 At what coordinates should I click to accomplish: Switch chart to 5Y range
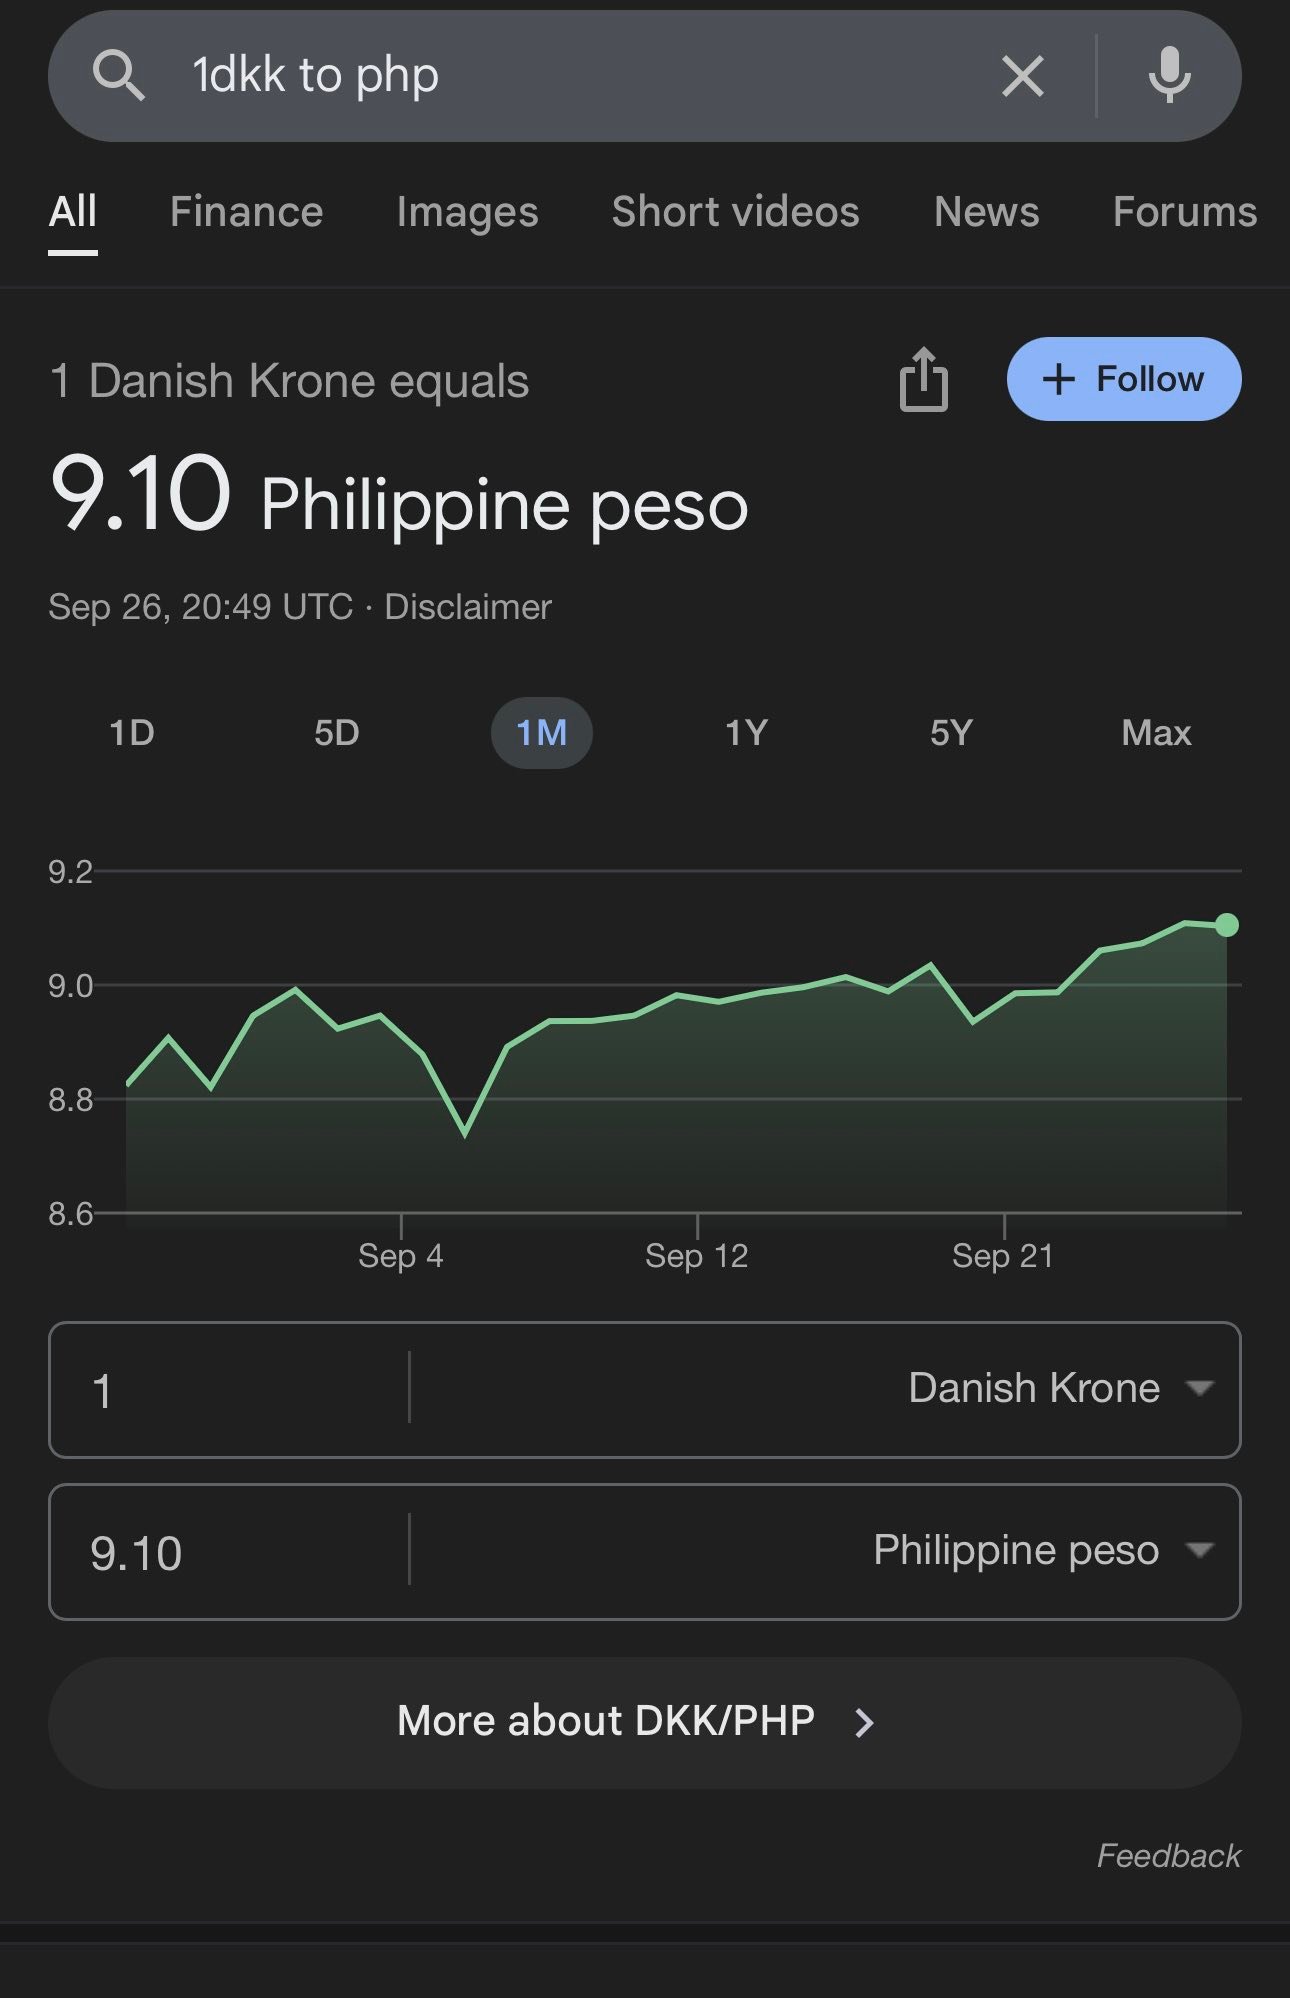(951, 733)
